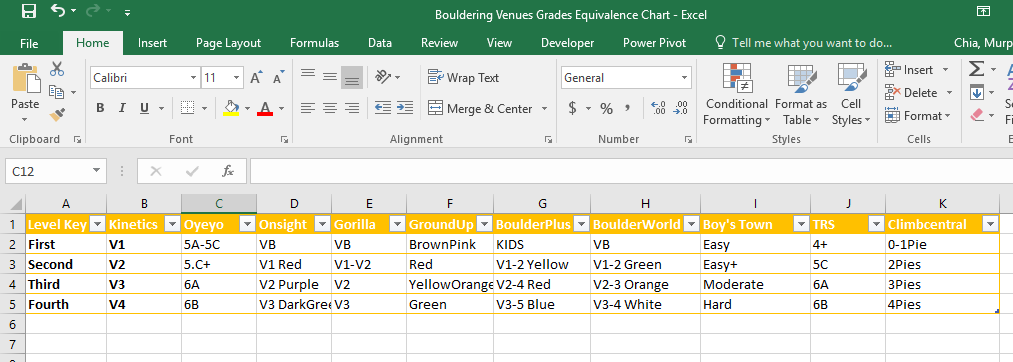Viewport: 1013px width, 362px height.
Task: Open the font size dropdown
Action: pyautogui.click(x=236, y=78)
